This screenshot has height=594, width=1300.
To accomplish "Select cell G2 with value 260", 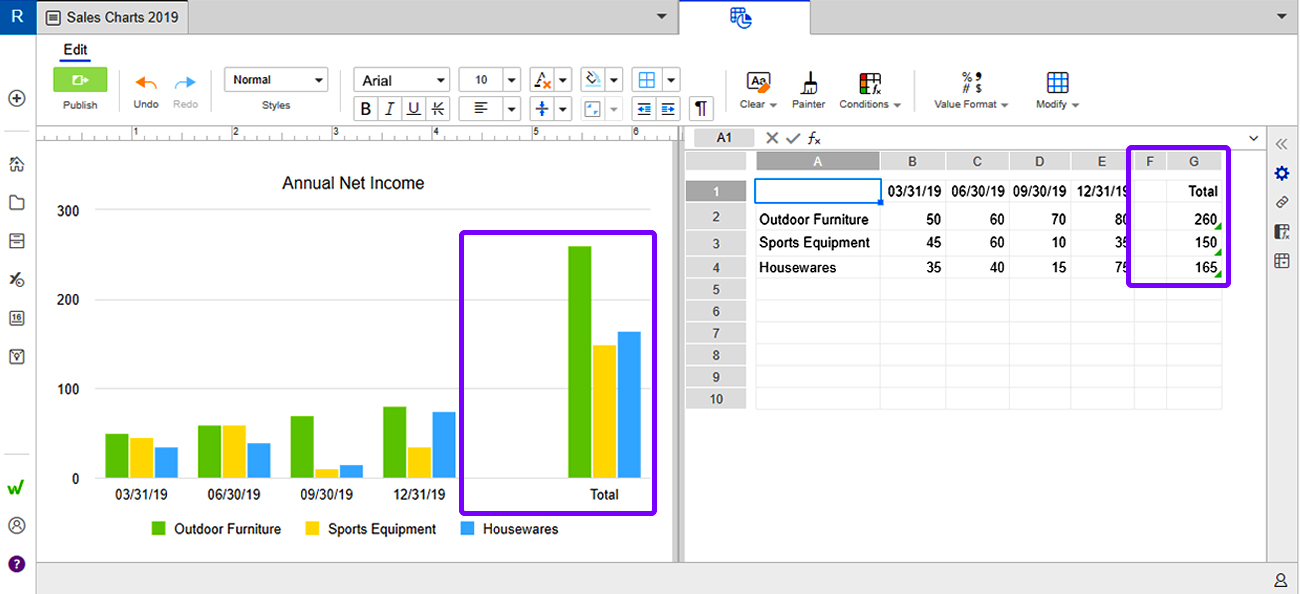I will point(1194,219).
